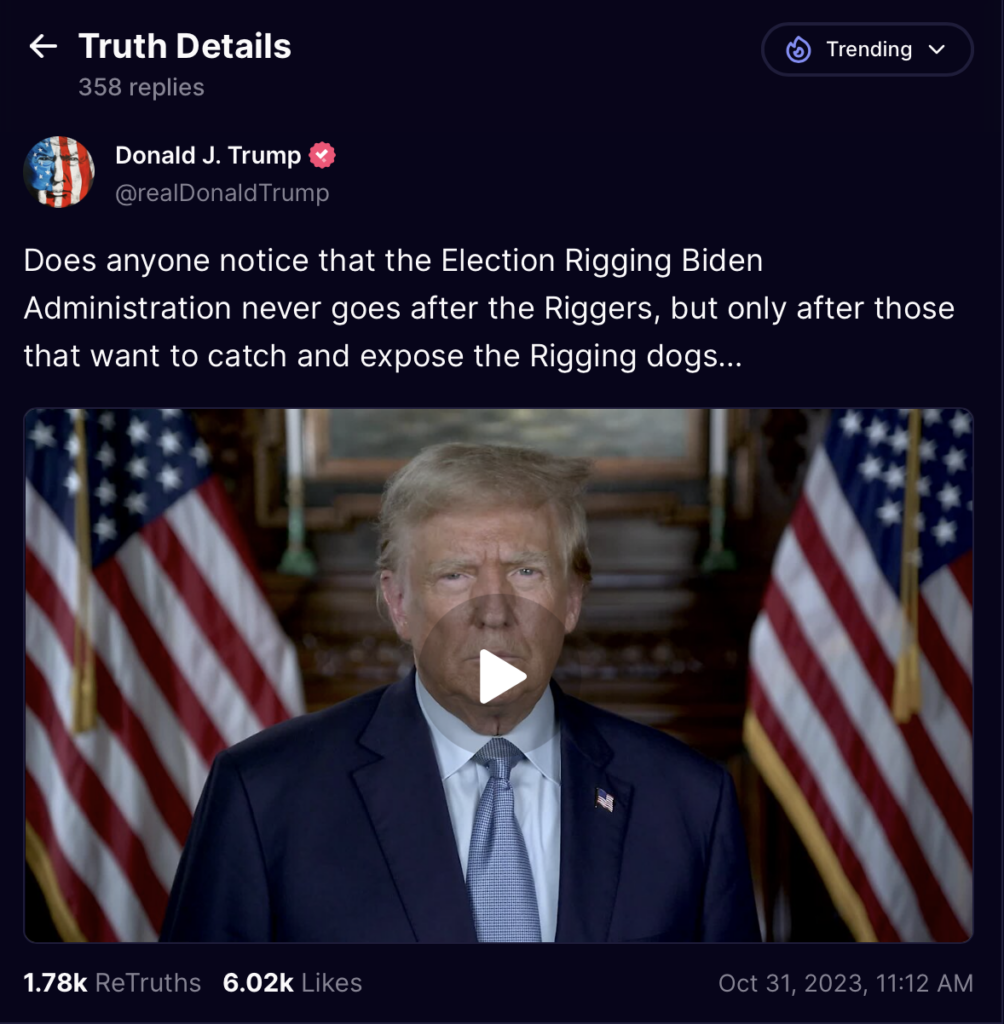Click the Likes word label

pos(332,983)
